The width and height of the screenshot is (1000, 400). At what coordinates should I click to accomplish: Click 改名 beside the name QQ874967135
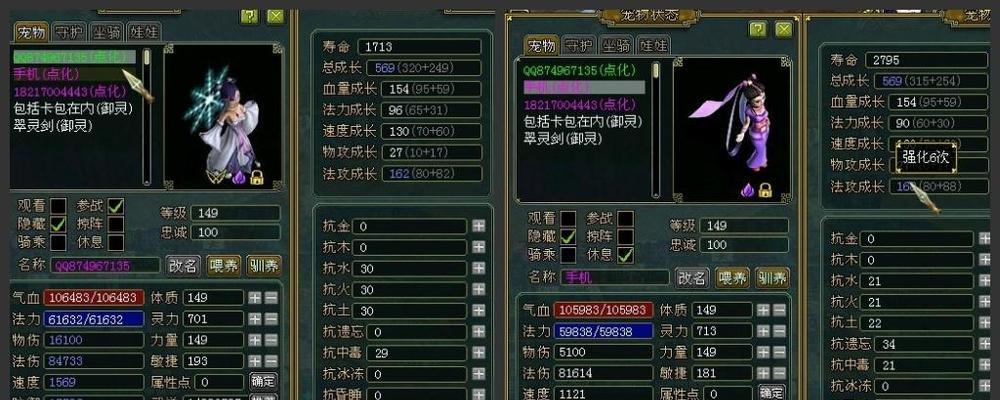tap(183, 265)
